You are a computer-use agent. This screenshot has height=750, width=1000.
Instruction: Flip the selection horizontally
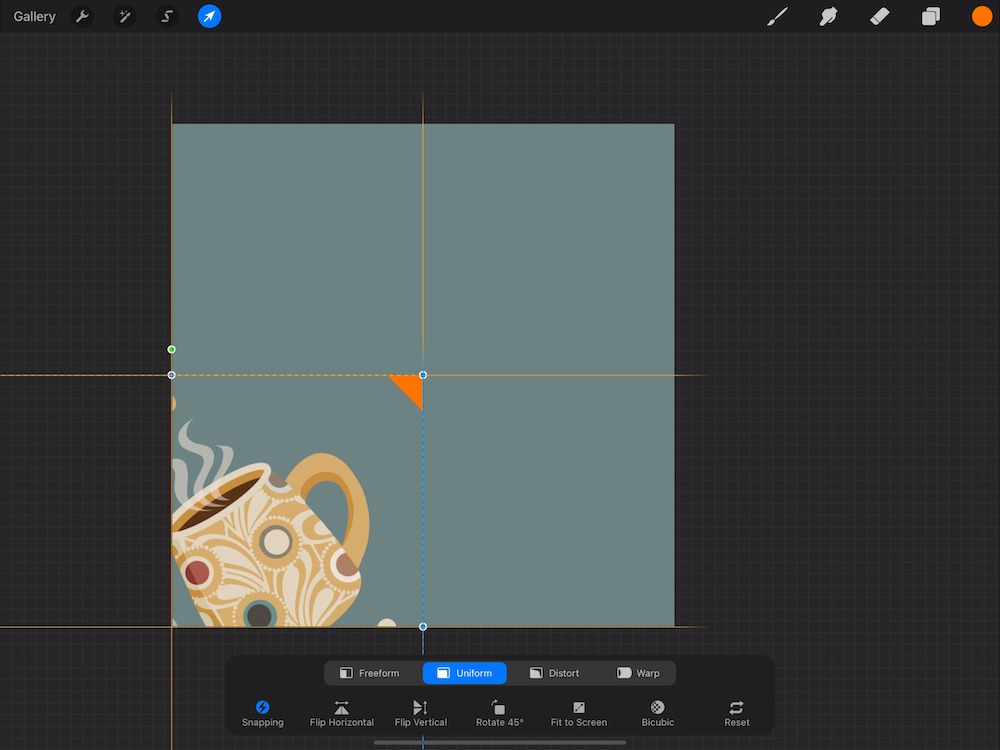click(342, 713)
